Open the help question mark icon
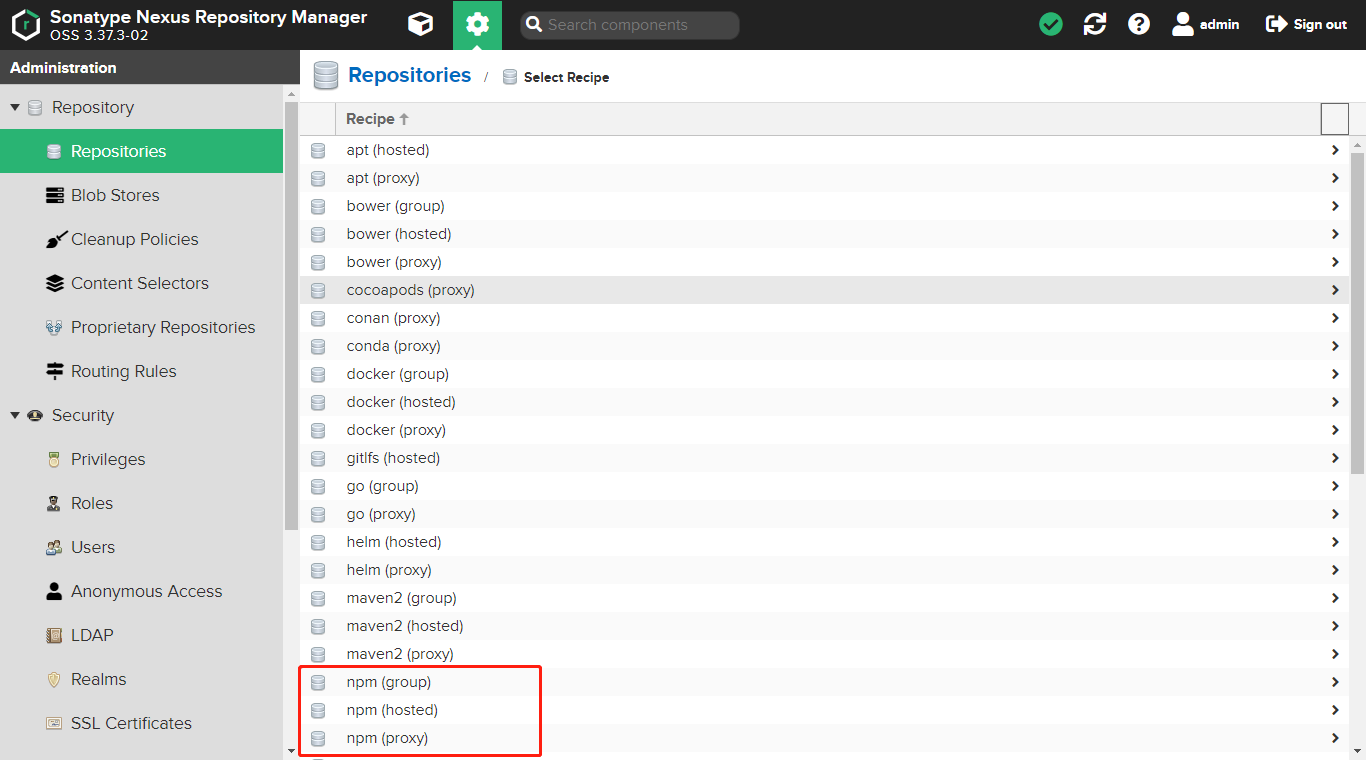Image resolution: width=1366 pixels, height=760 pixels. coord(1139,25)
